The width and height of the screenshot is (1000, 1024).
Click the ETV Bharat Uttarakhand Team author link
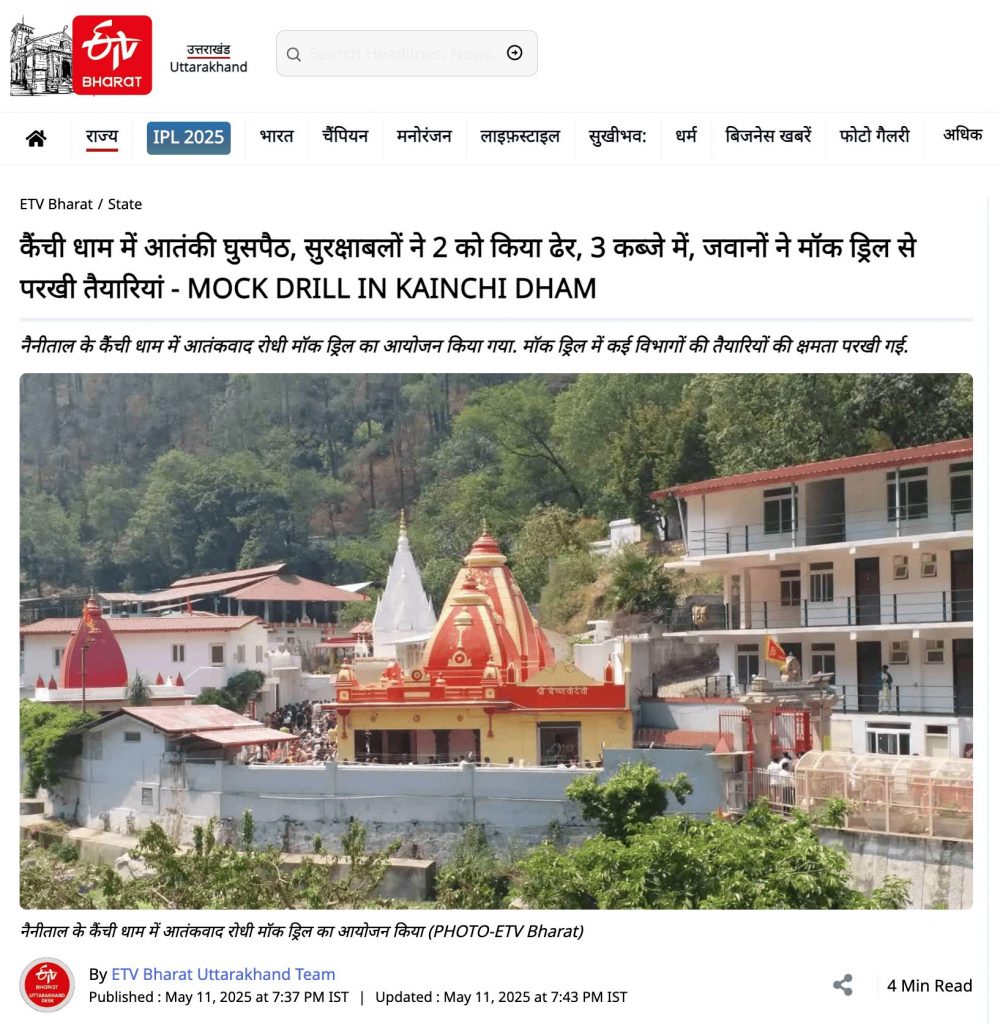[223, 974]
